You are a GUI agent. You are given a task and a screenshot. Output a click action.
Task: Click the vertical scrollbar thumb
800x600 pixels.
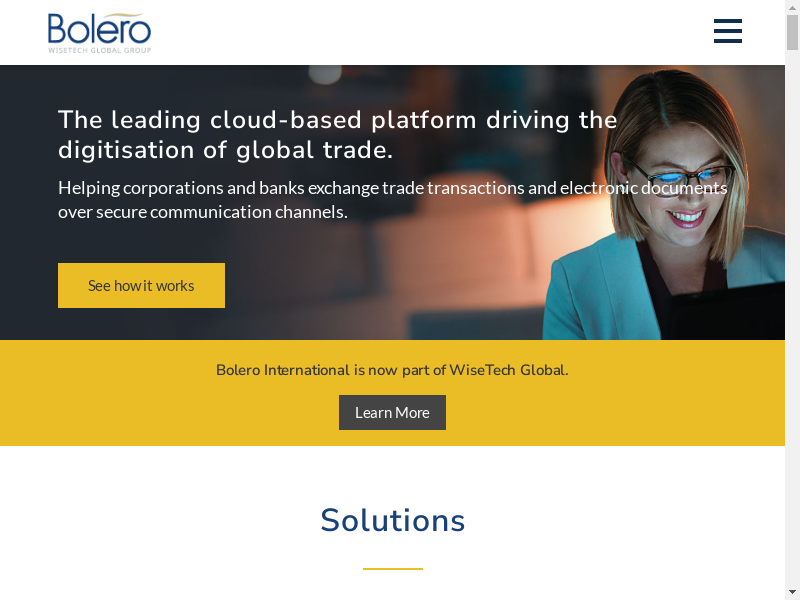pyautogui.click(x=792, y=32)
